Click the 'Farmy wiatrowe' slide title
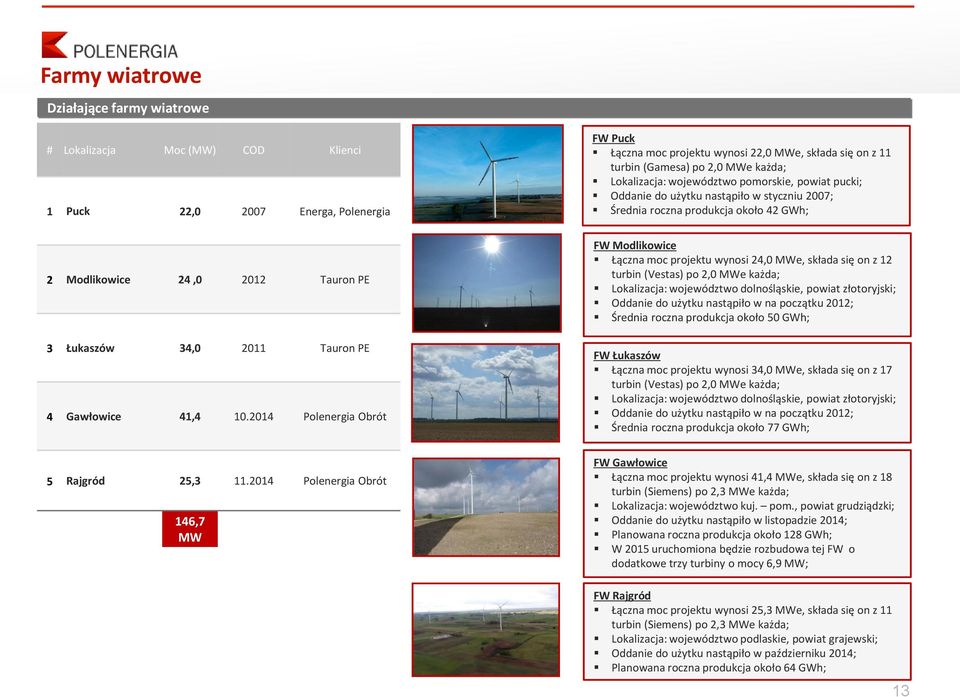This screenshot has width=960, height=697. click(121, 76)
